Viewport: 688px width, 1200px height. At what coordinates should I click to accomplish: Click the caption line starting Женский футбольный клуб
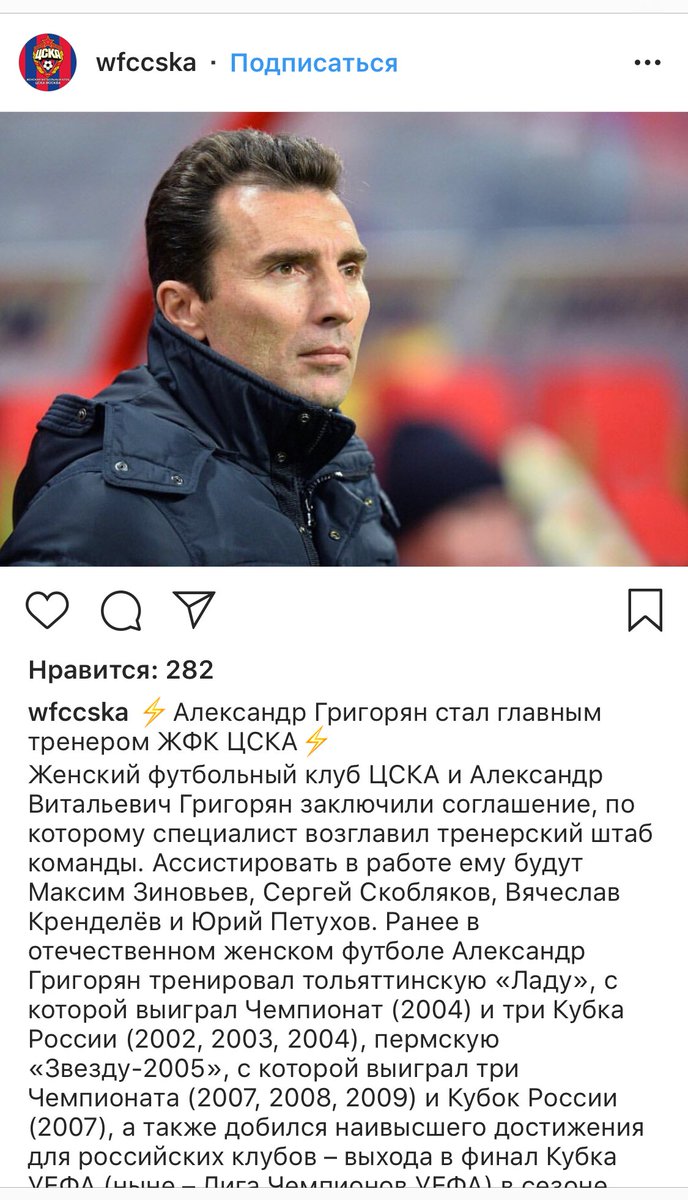(x=330, y=775)
